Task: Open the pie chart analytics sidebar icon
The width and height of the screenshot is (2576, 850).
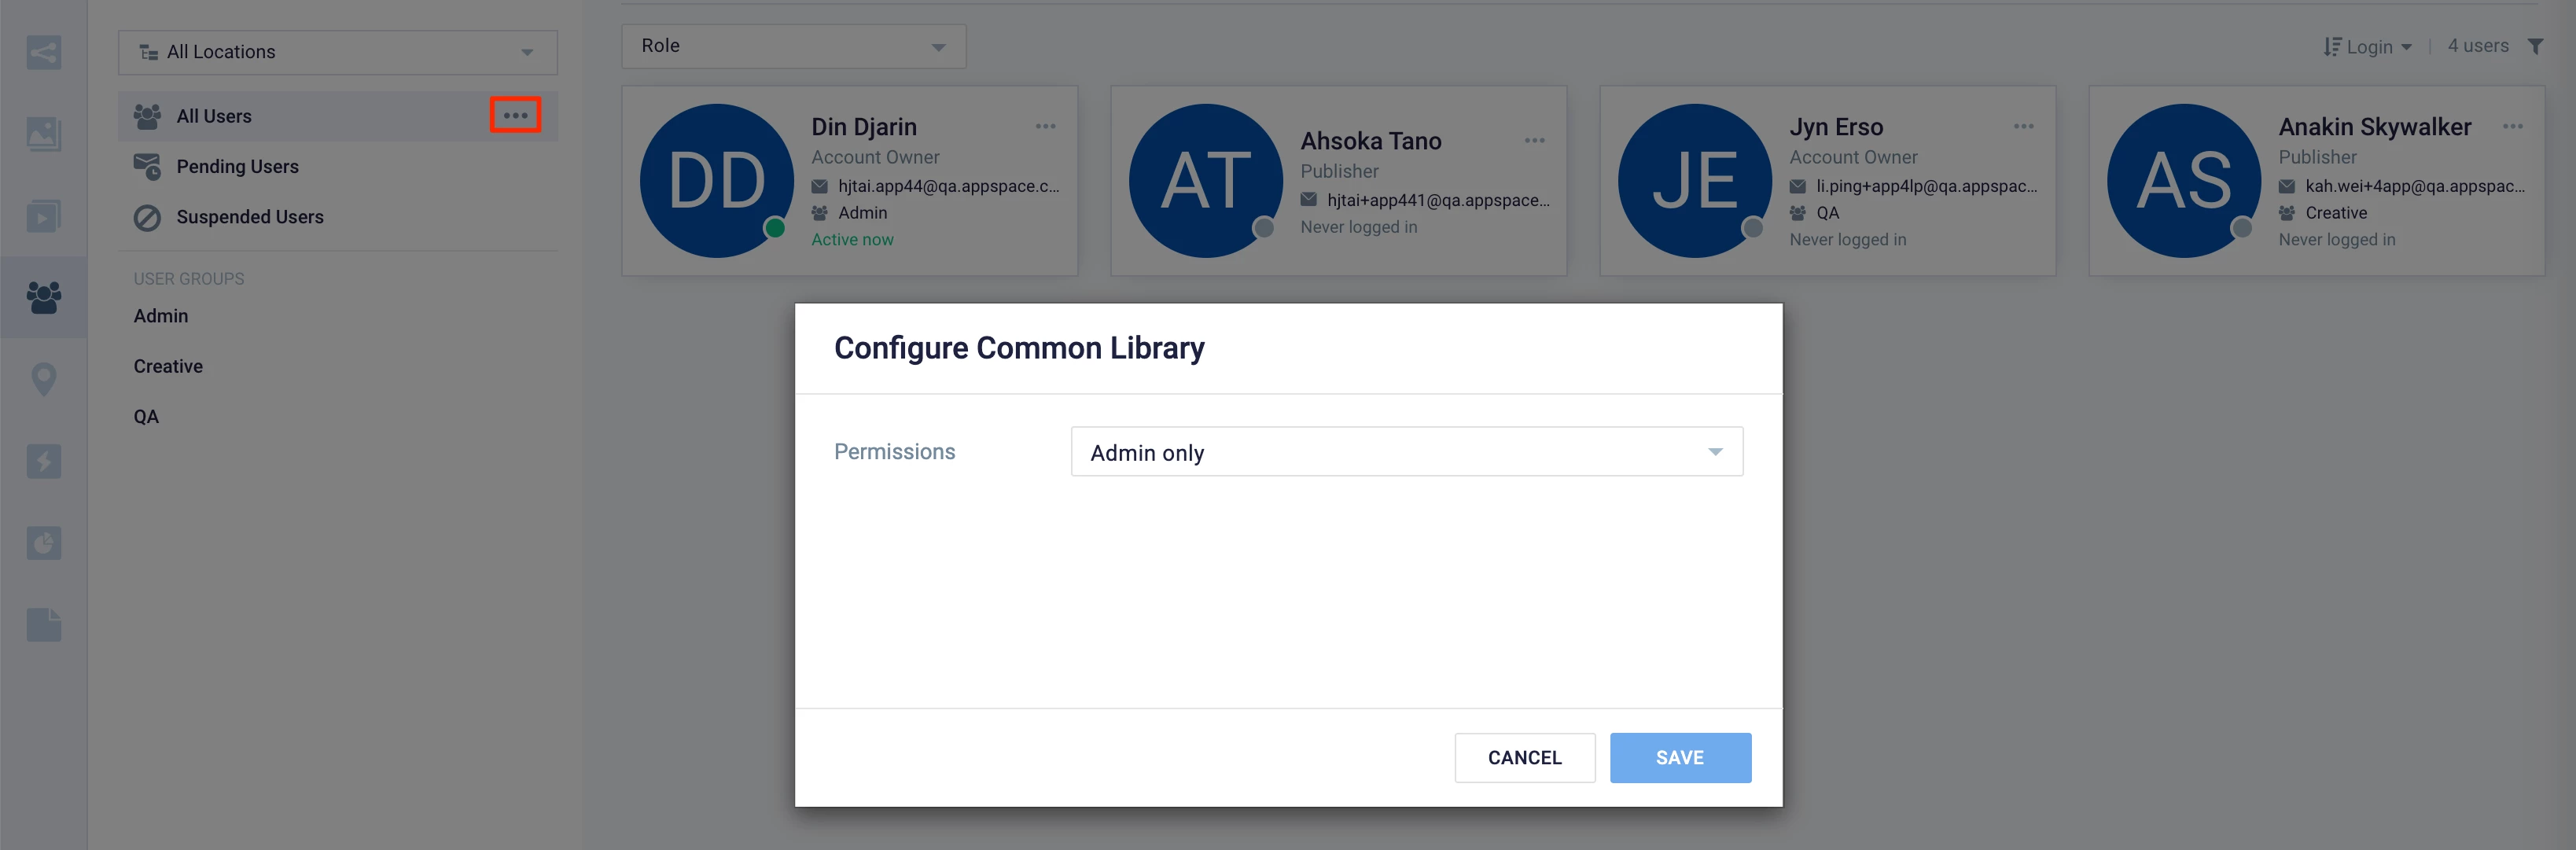Action: tap(43, 543)
